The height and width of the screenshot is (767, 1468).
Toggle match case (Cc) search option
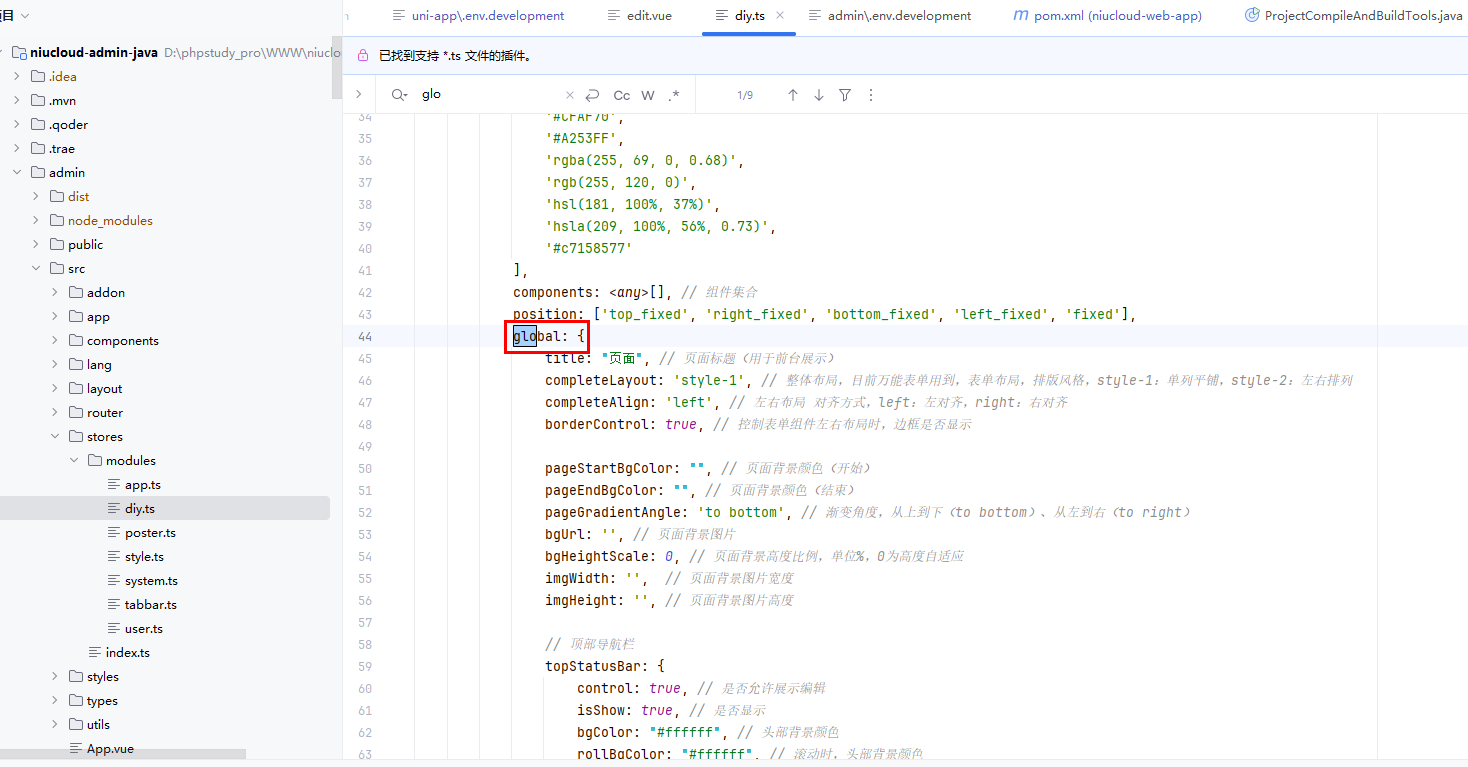pyautogui.click(x=621, y=95)
